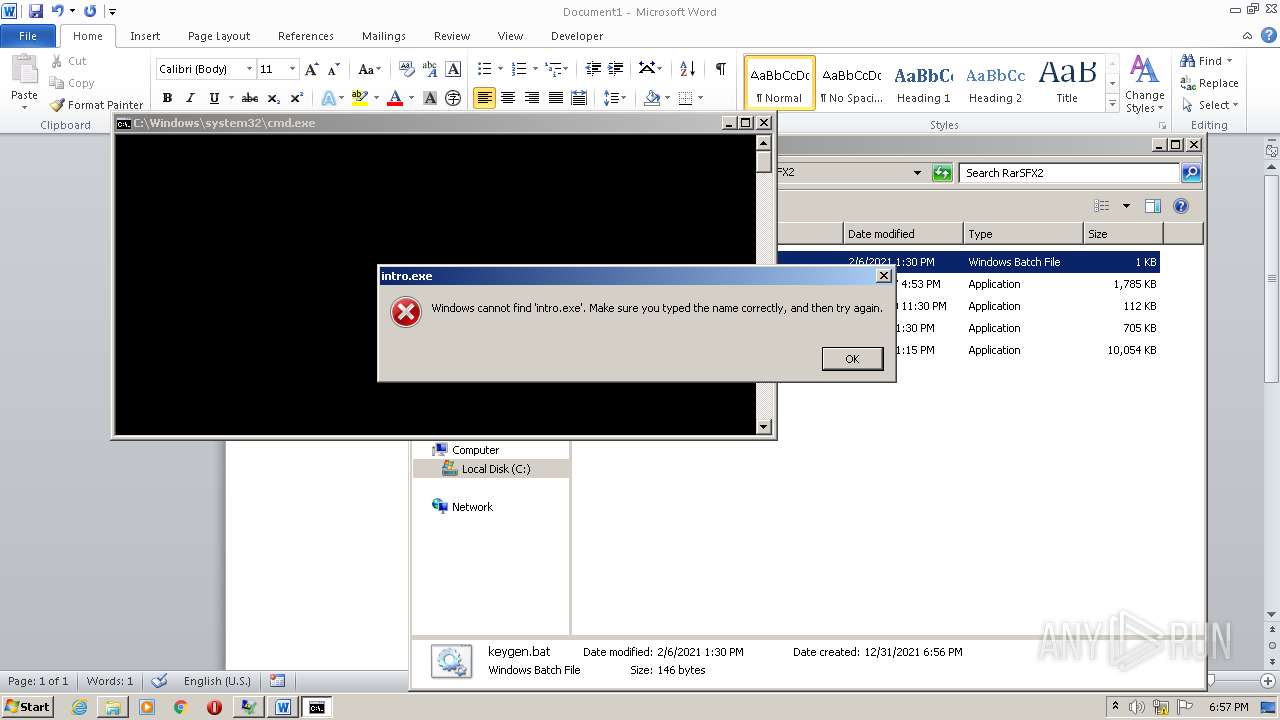The width and height of the screenshot is (1280, 720).
Task: Open the Numbering list dropdown arrow
Action: pyautogui.click(x=535, y=69)
